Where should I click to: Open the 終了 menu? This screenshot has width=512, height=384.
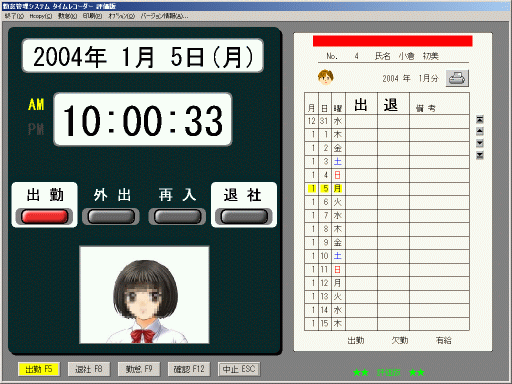point(14,16)
